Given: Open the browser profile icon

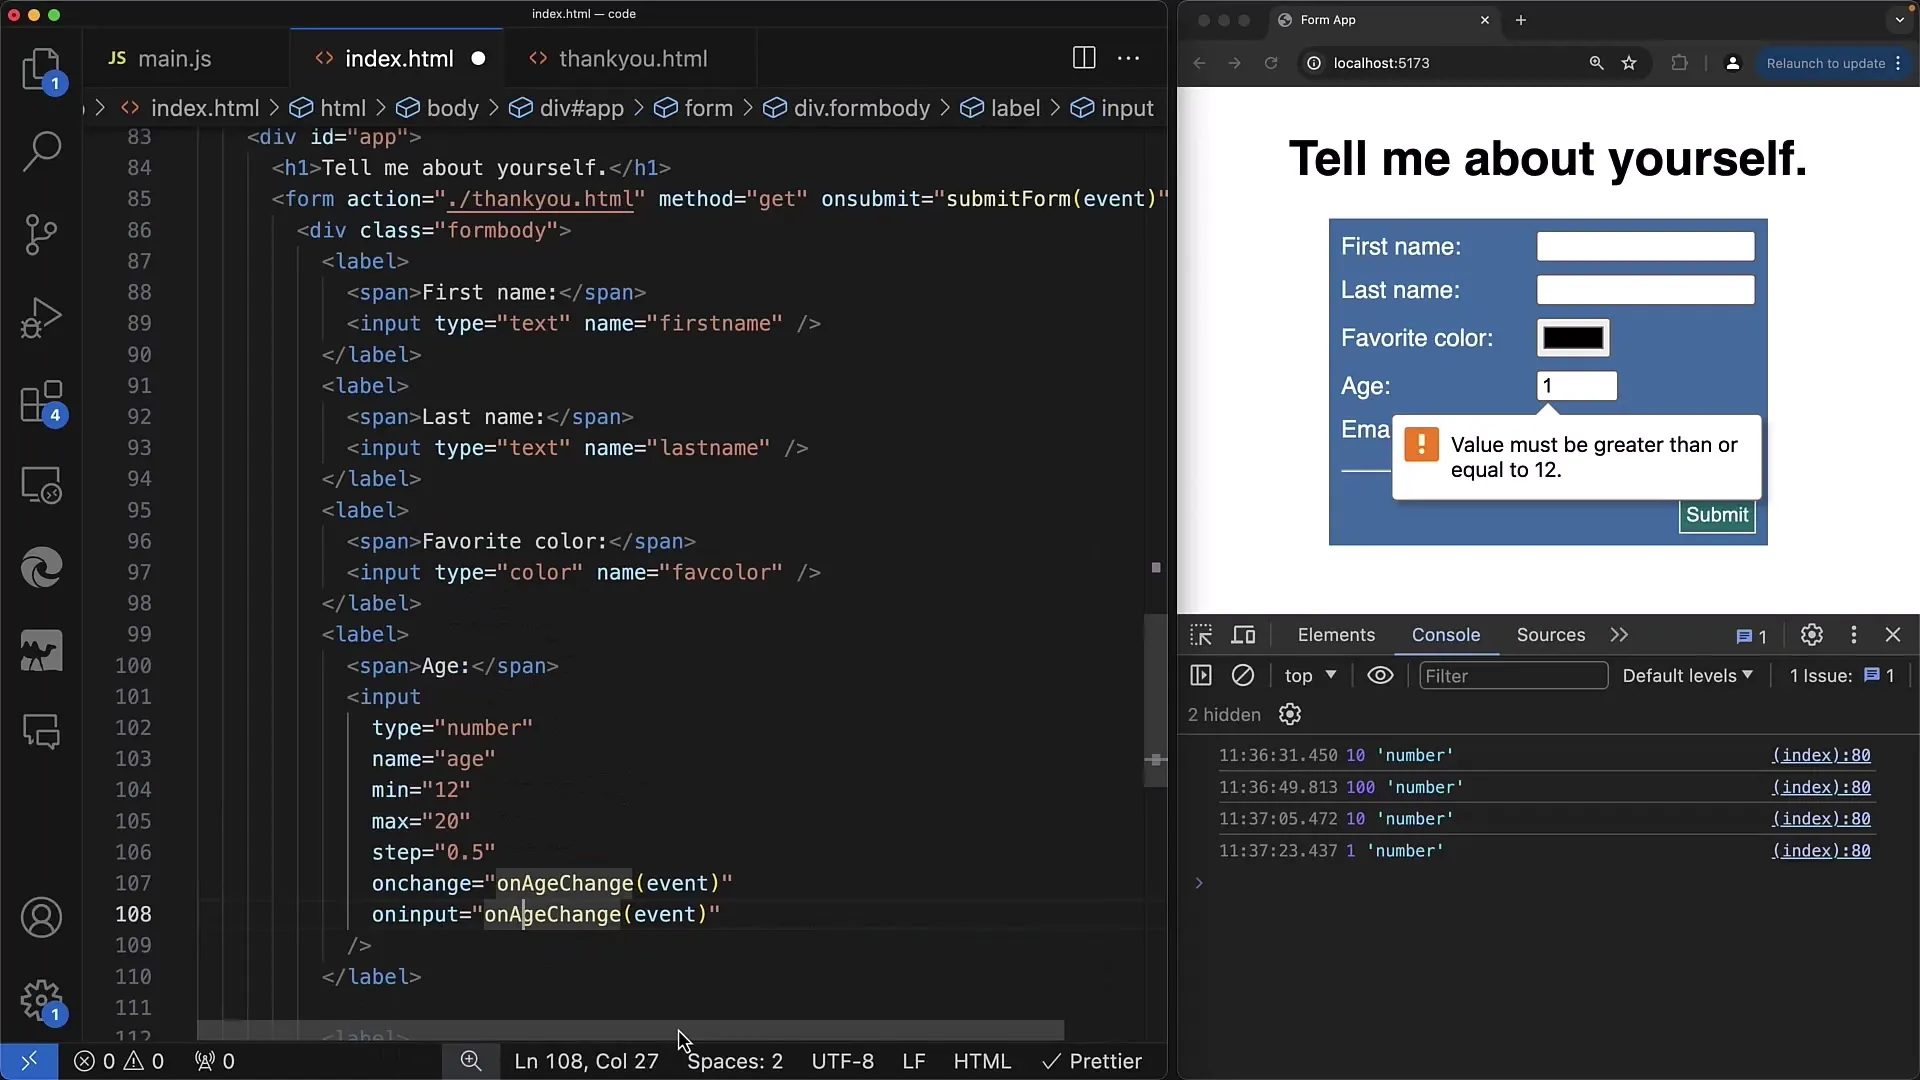Looking at the screenshot, I should click(1733, 63).
